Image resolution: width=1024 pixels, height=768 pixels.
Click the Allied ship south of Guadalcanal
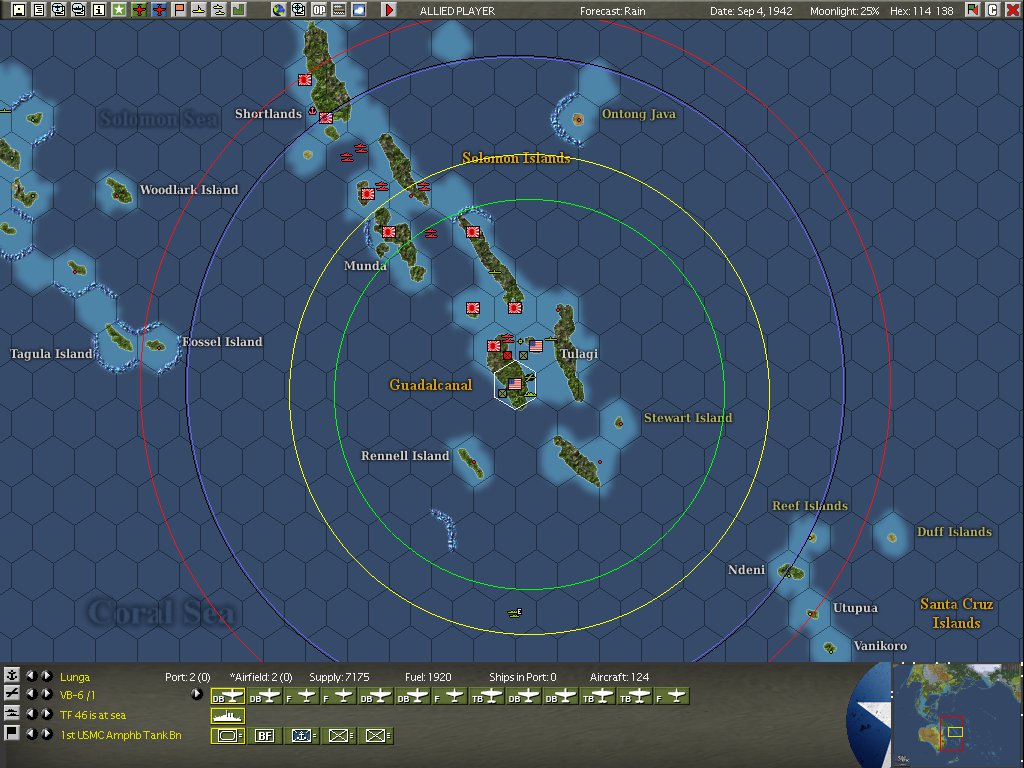pyautogui.click(x=515, y=613)
